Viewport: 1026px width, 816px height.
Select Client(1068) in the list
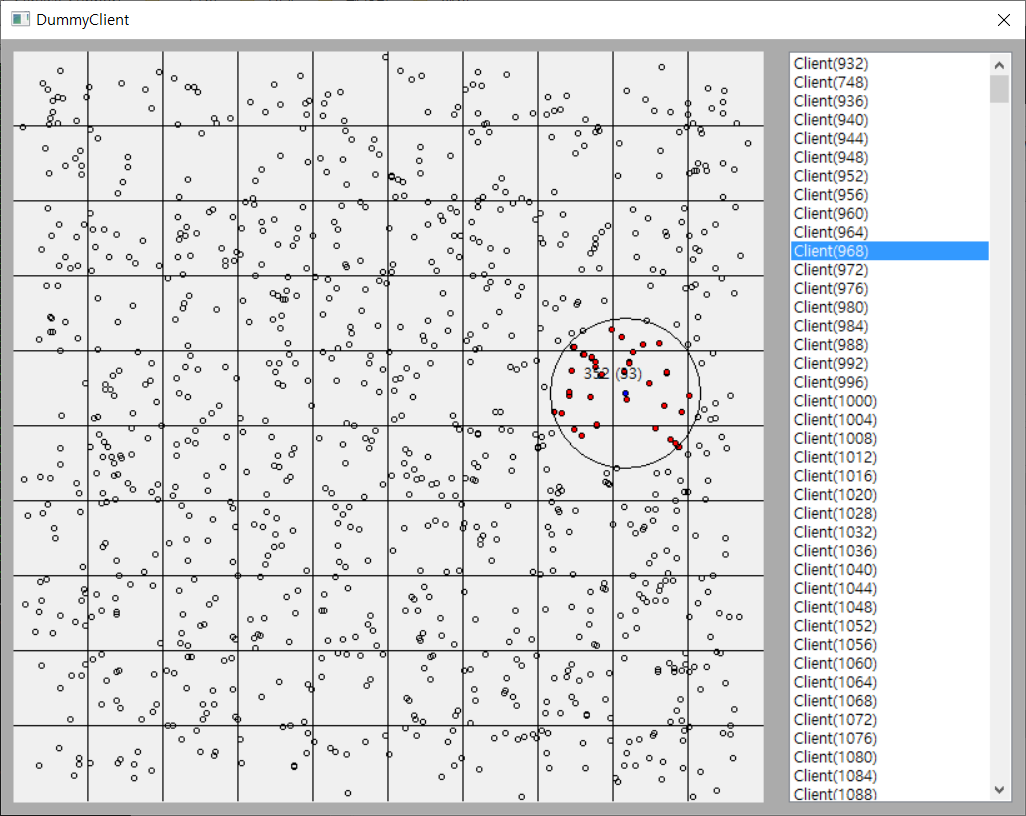click(889, 701)
